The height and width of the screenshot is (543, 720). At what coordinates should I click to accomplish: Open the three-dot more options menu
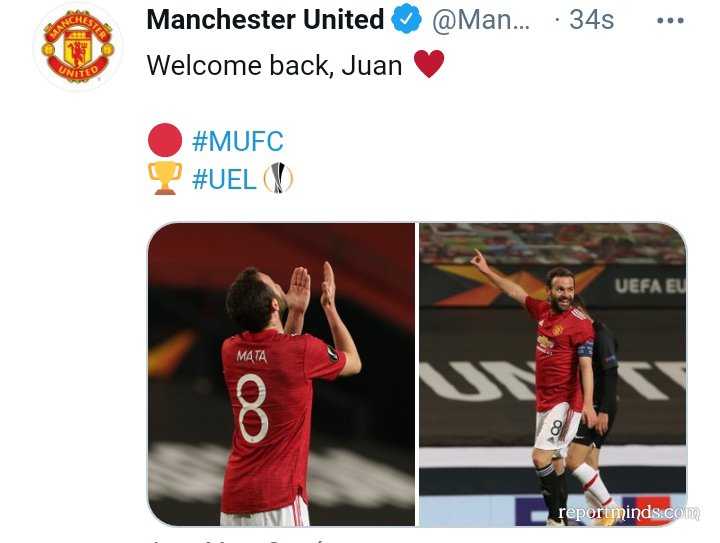pyautogui.click(x=670, y=21)
